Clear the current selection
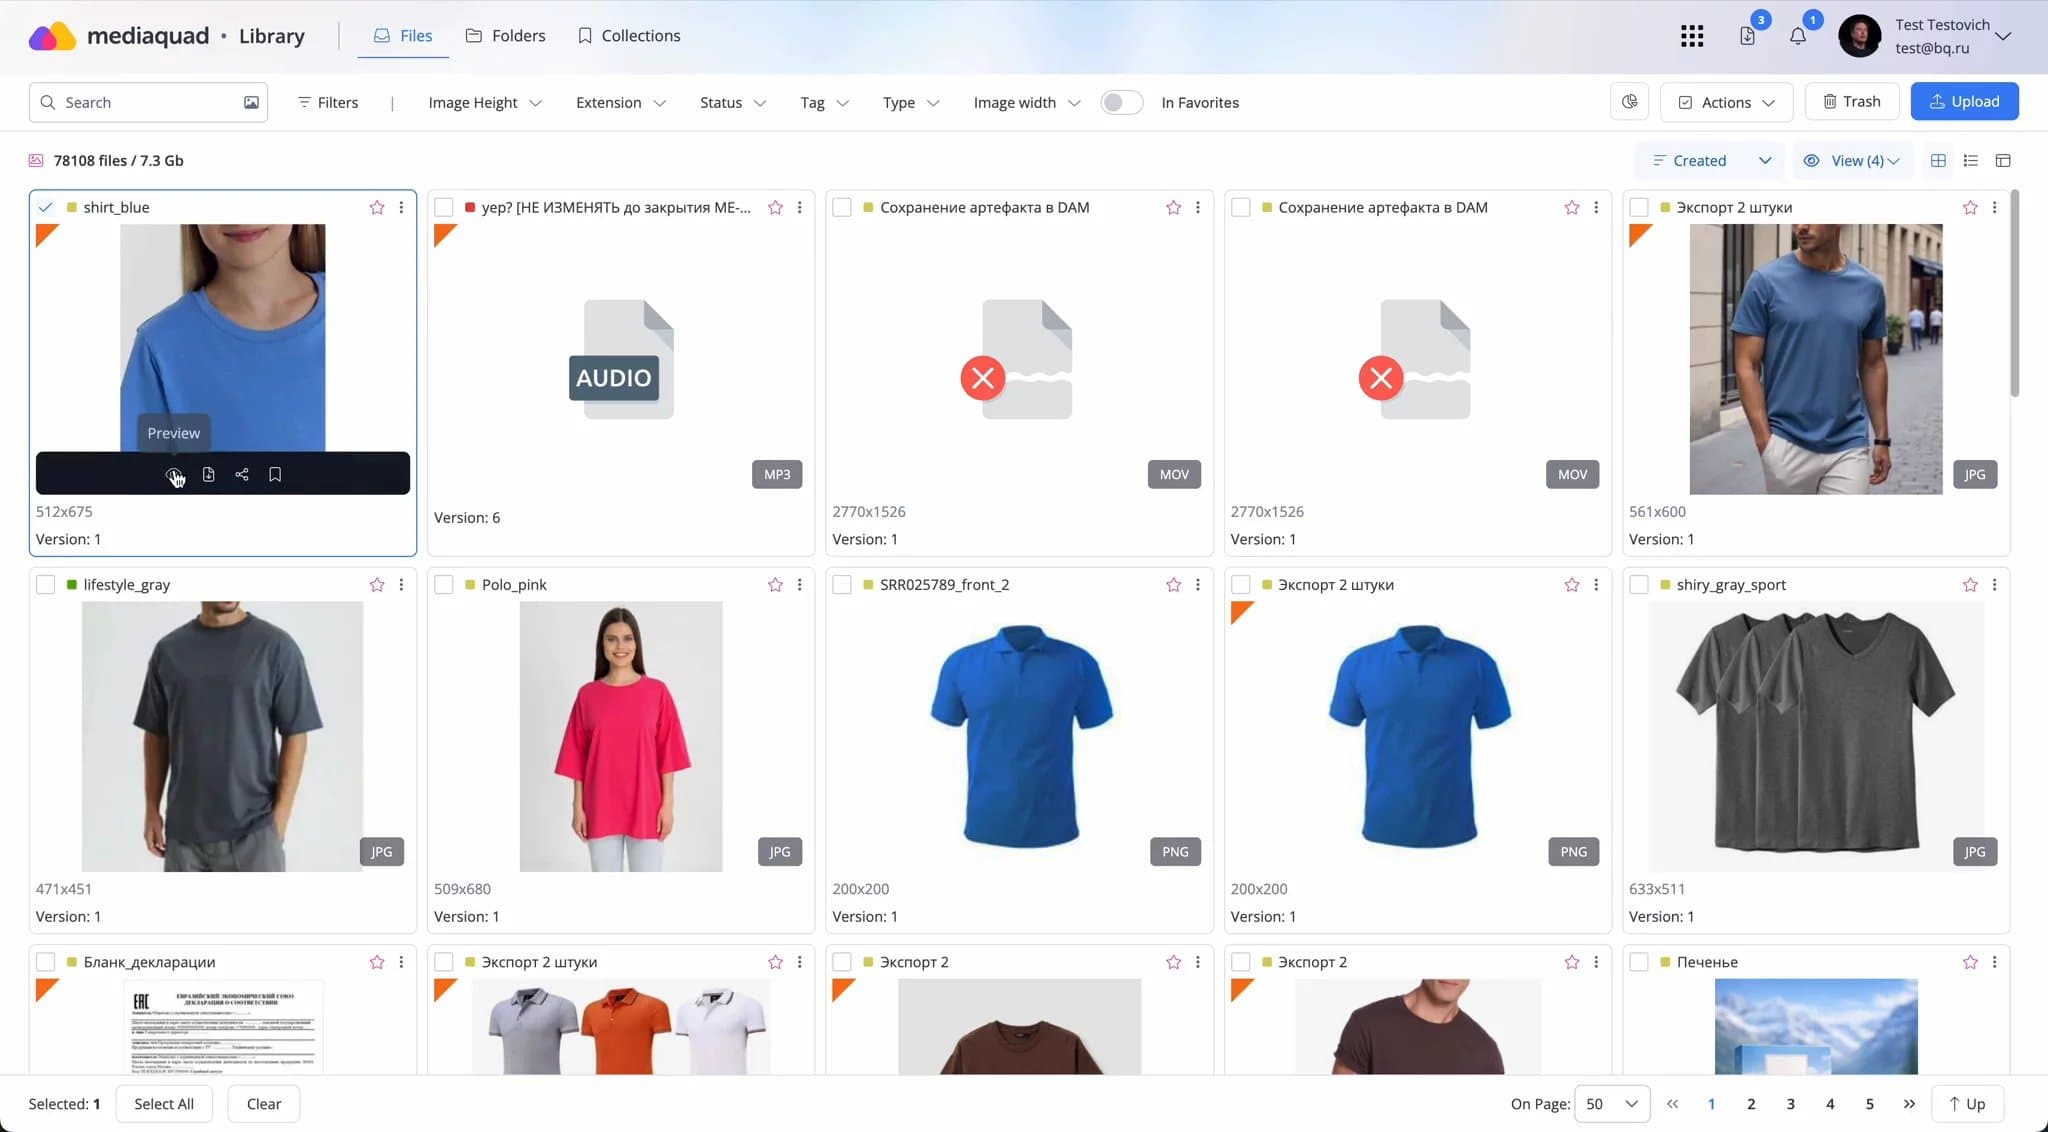This screenshot has height=1132, width=2048. (264, 1103)
